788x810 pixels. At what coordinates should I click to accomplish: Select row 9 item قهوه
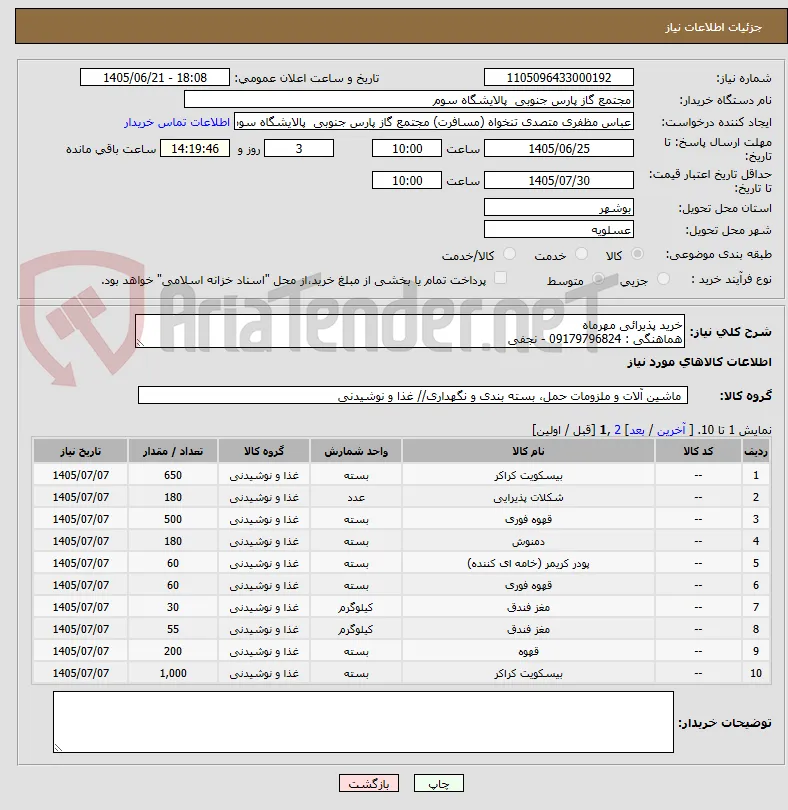click(x=528, y=651)
